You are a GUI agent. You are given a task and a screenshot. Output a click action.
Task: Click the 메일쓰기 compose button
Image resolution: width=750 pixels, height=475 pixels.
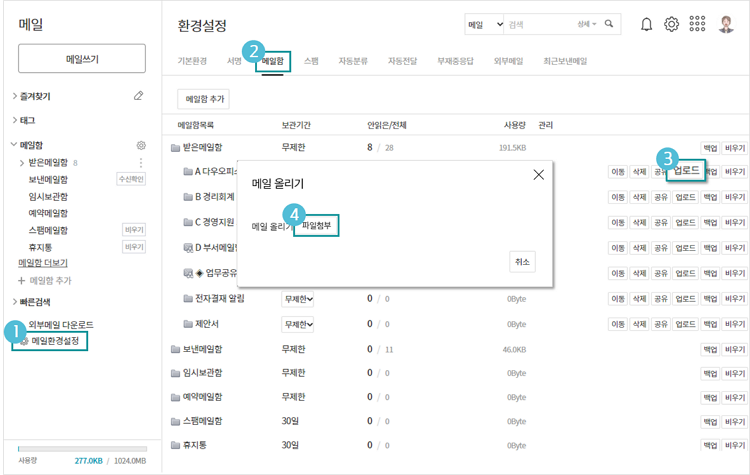(82, 59)
